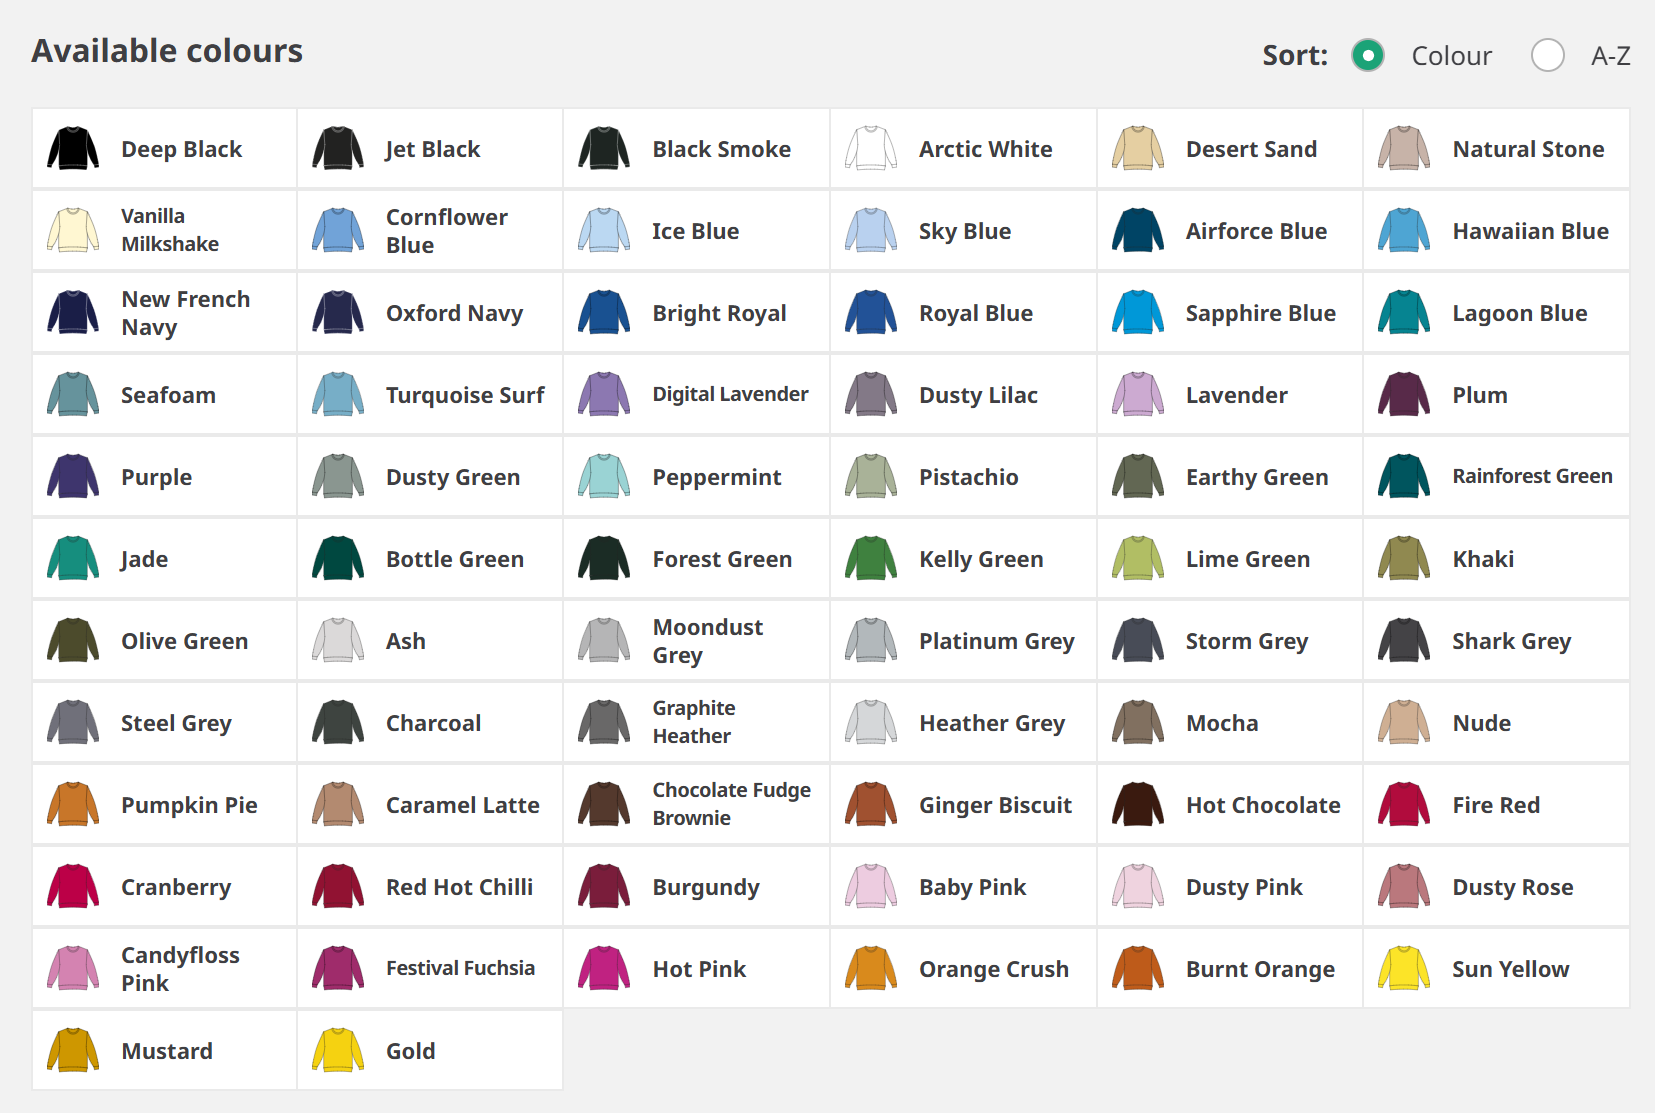Choose the Vanilla Milkshake colour tile

pos(165,231)
